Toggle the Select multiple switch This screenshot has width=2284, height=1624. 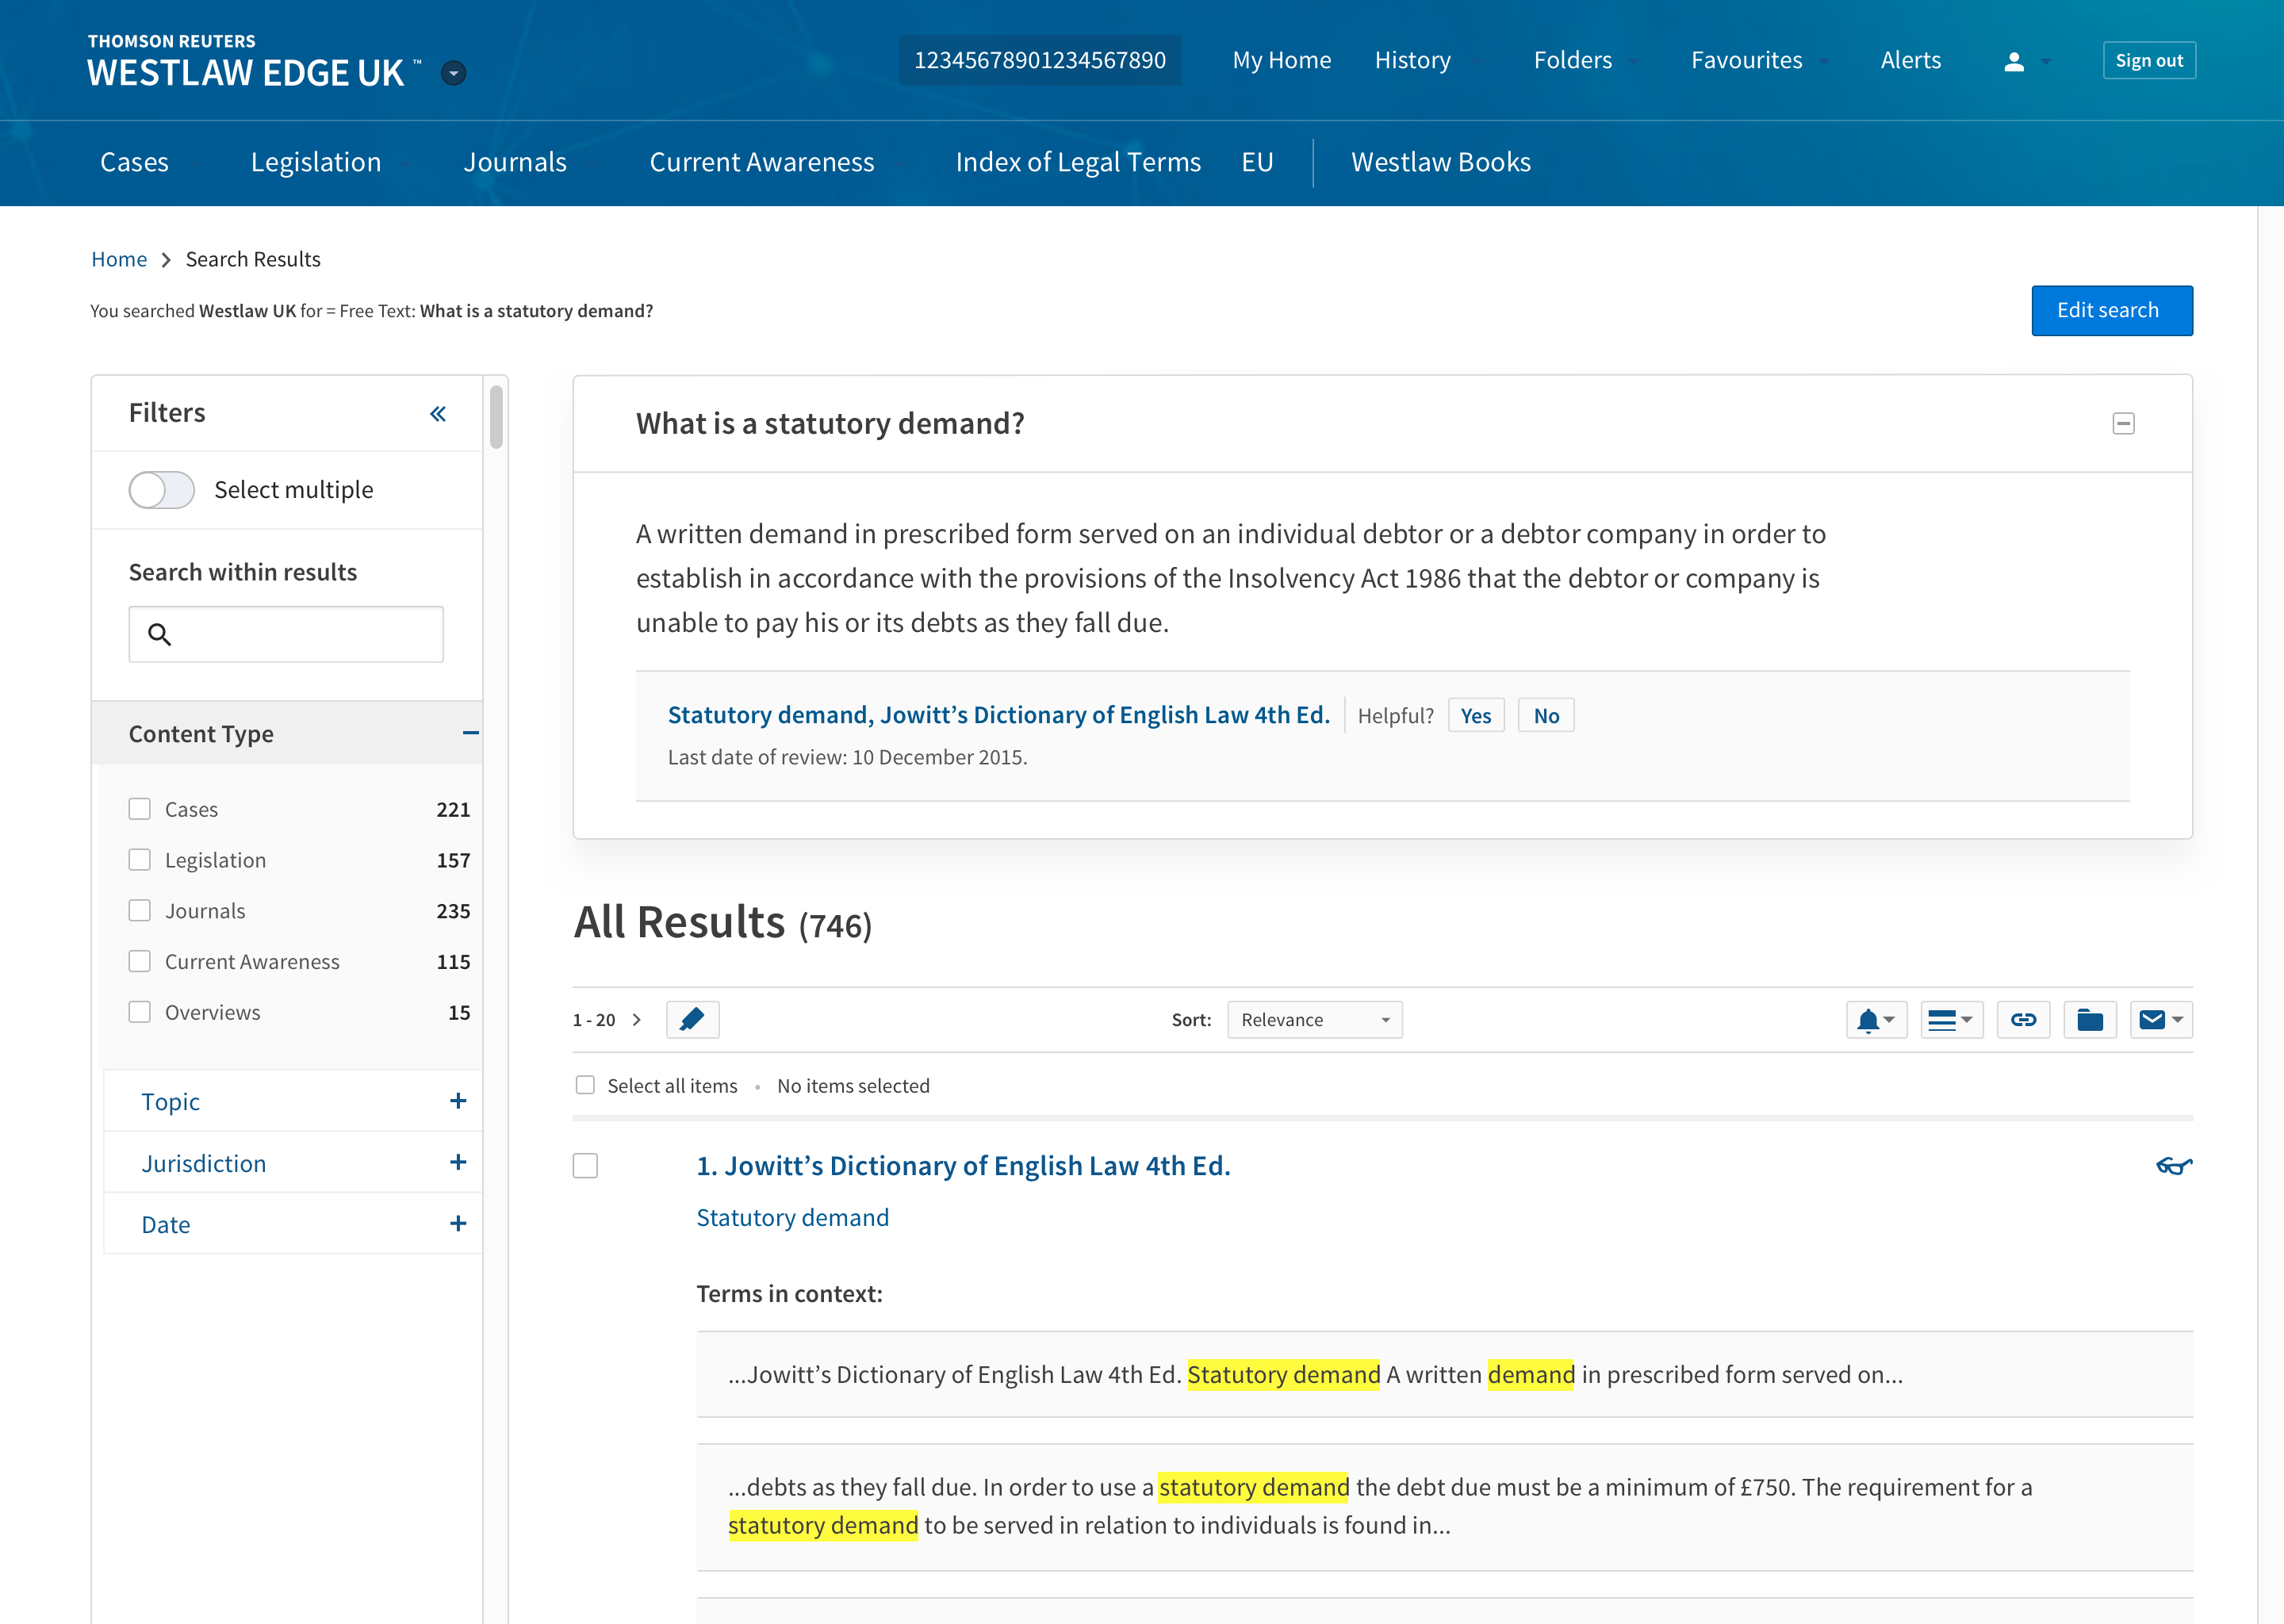click(162, 490)
